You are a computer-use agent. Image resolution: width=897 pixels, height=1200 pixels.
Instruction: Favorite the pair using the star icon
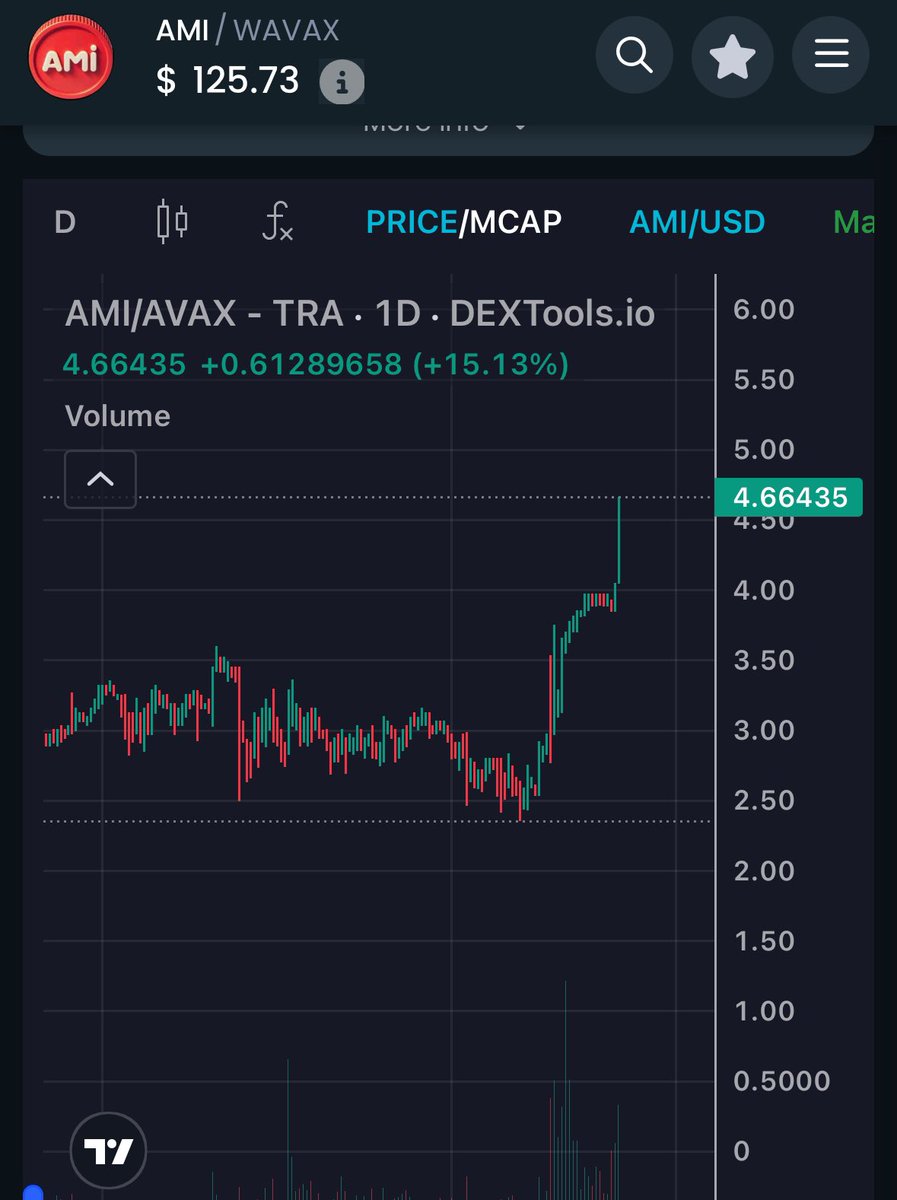(732, 57)
